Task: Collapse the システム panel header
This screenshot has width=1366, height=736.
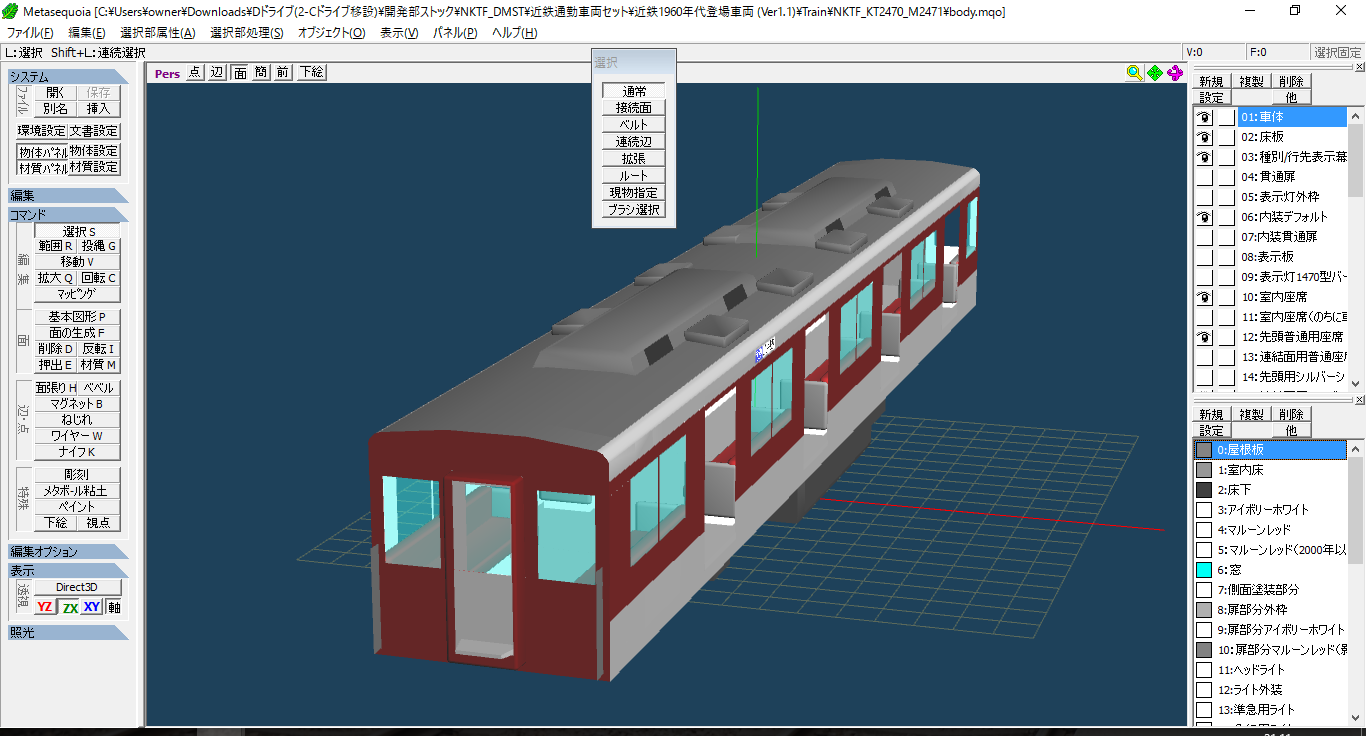Action: (67, 76)
